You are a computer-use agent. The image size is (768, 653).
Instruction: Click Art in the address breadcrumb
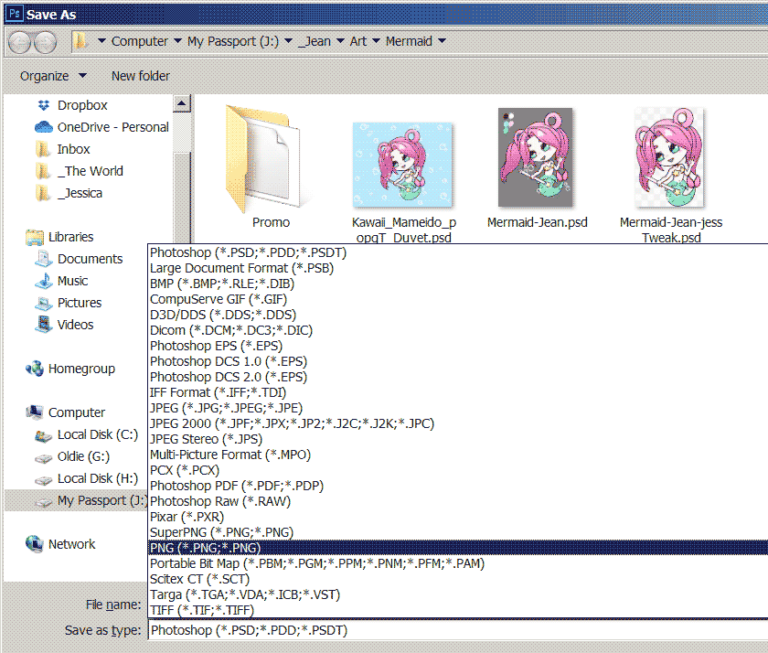[x=358, y=42]
